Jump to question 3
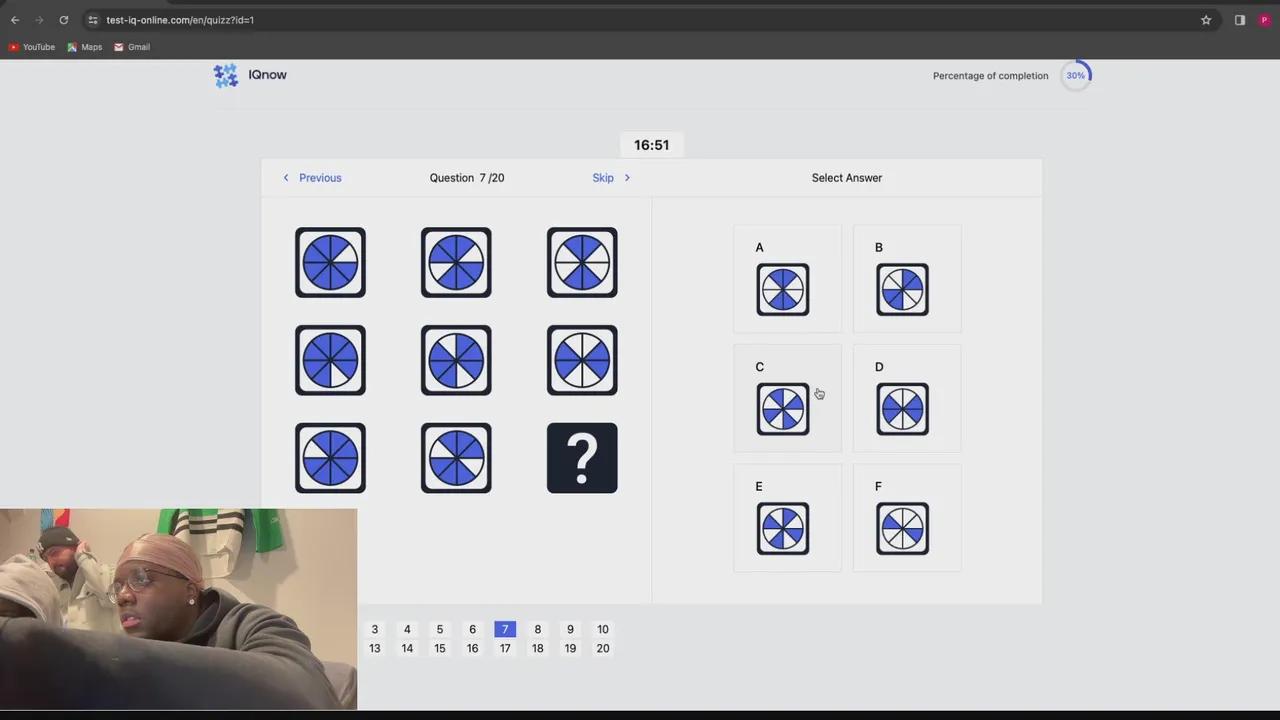Screen dimensions: 1280x720 375,629
